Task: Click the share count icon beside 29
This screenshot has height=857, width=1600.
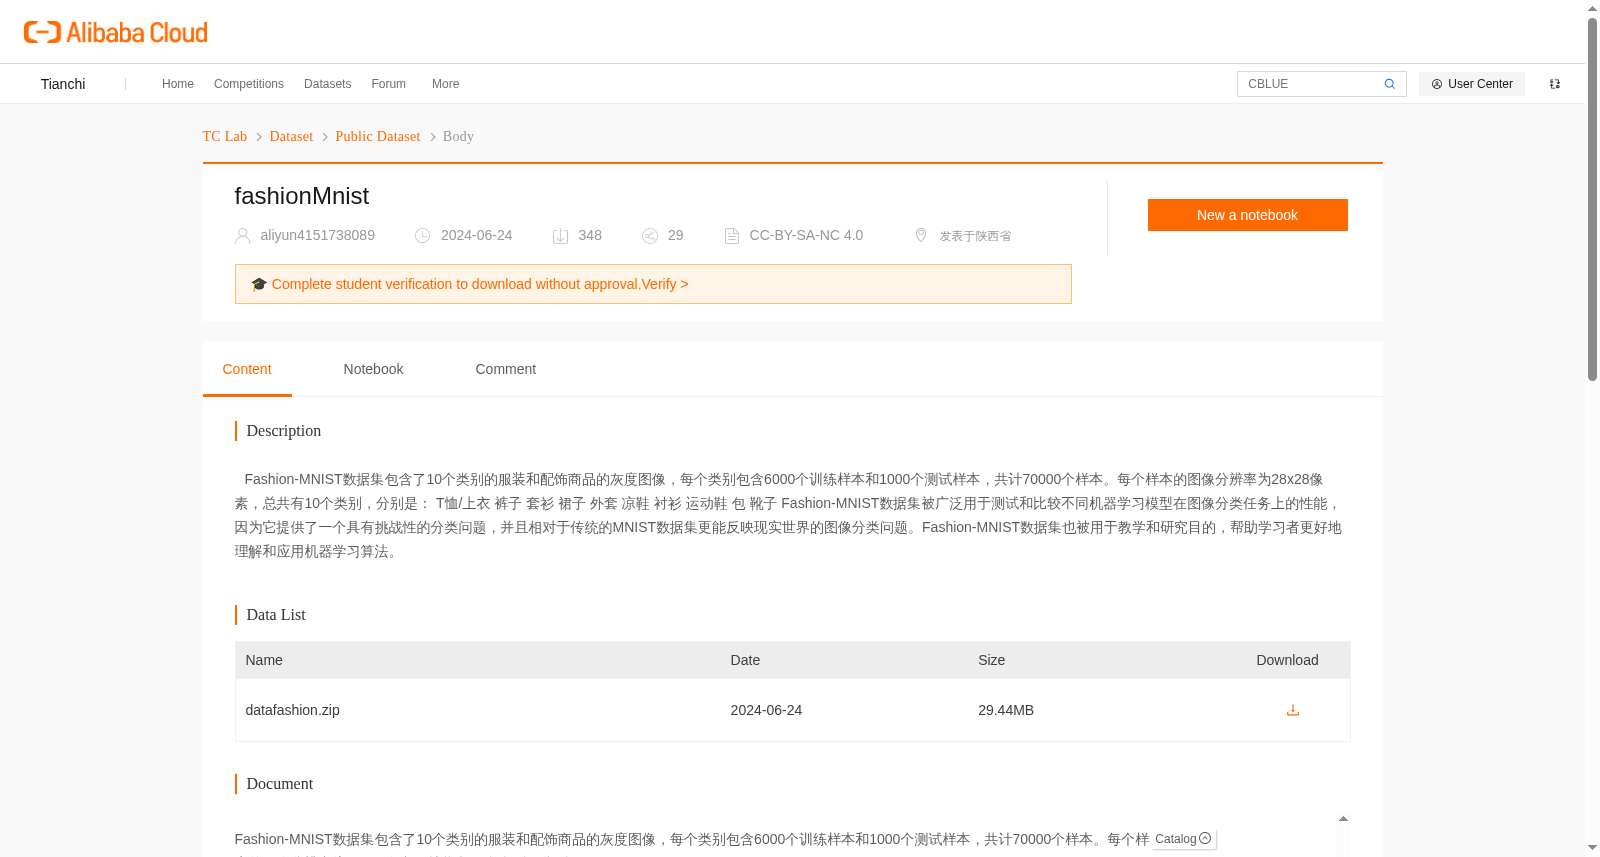Action: (650, 236)
